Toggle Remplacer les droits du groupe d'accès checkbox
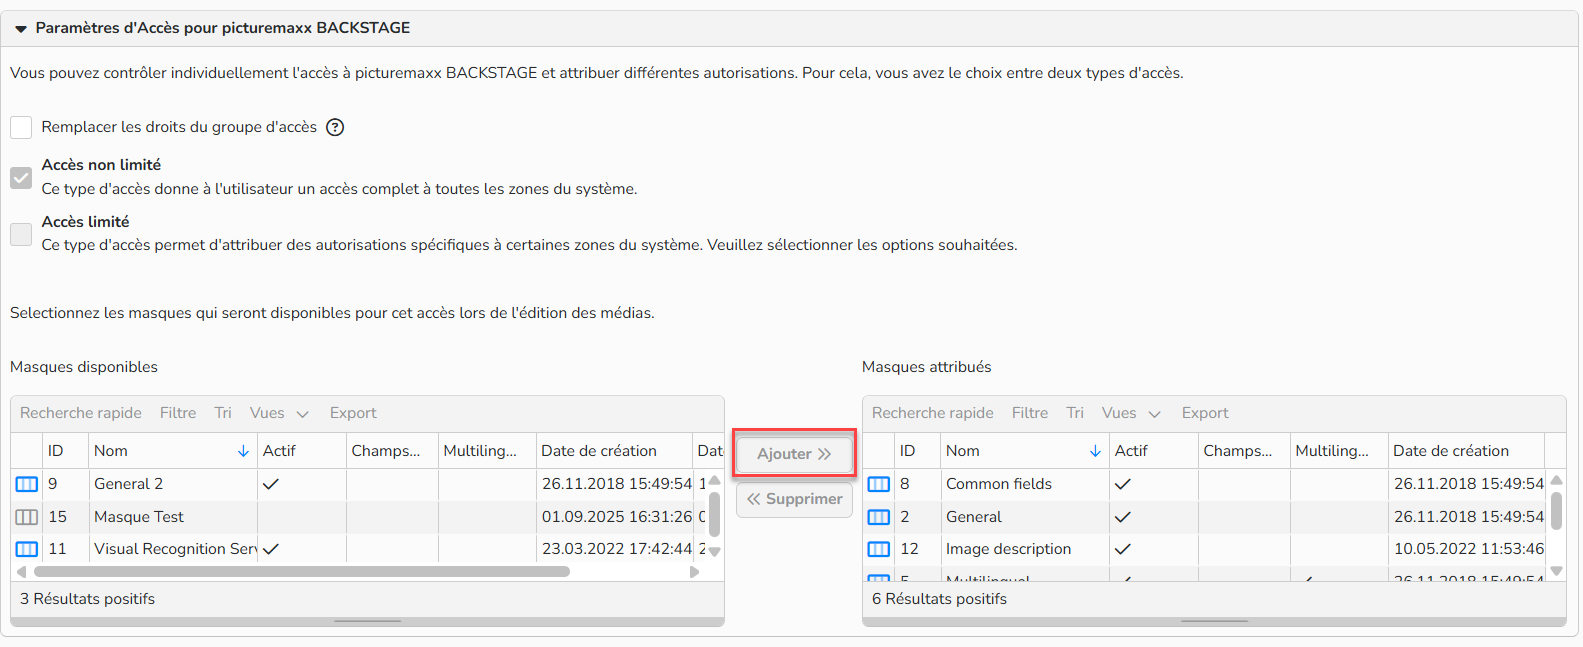 point(21,127)
